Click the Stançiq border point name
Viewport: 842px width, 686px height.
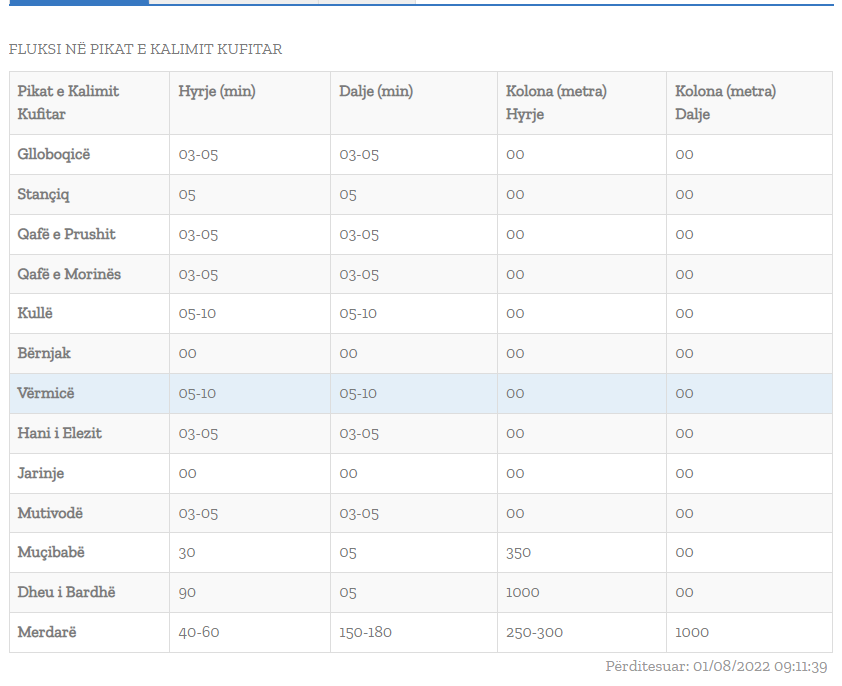tap(44, 194)
